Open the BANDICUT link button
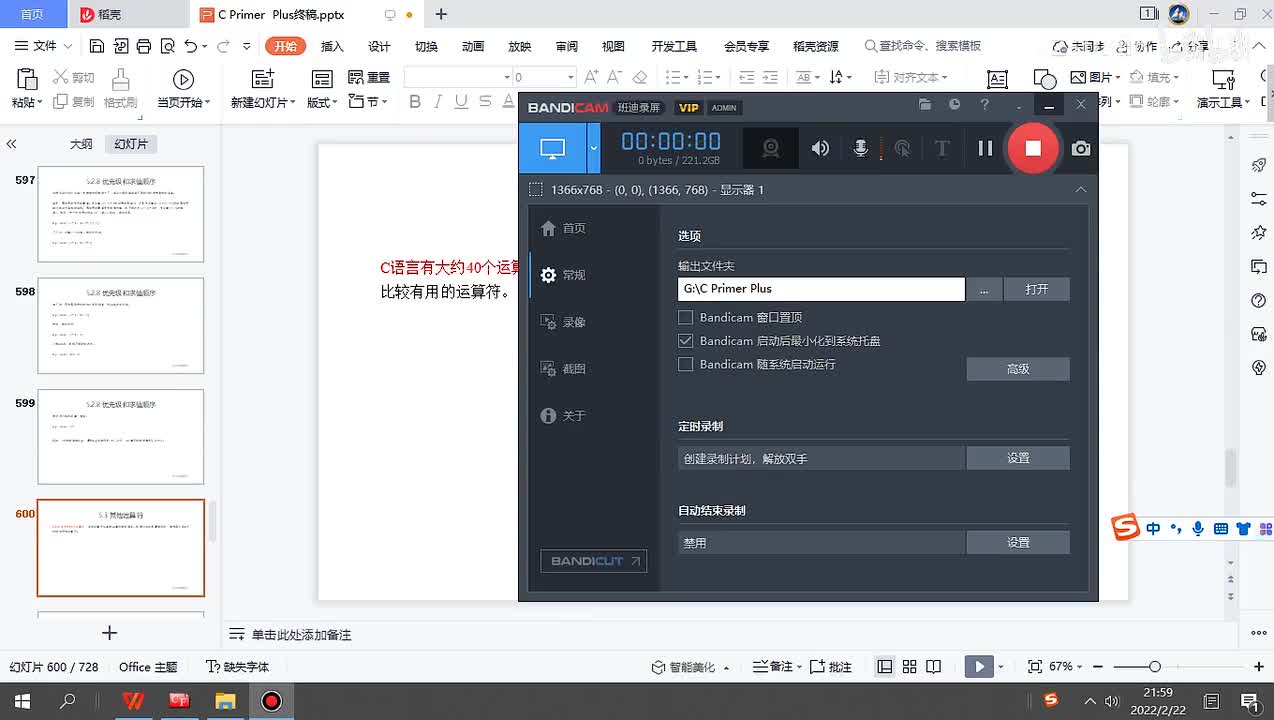The image size is (1274, 720). pyautogui.click(x=594, y=561)
